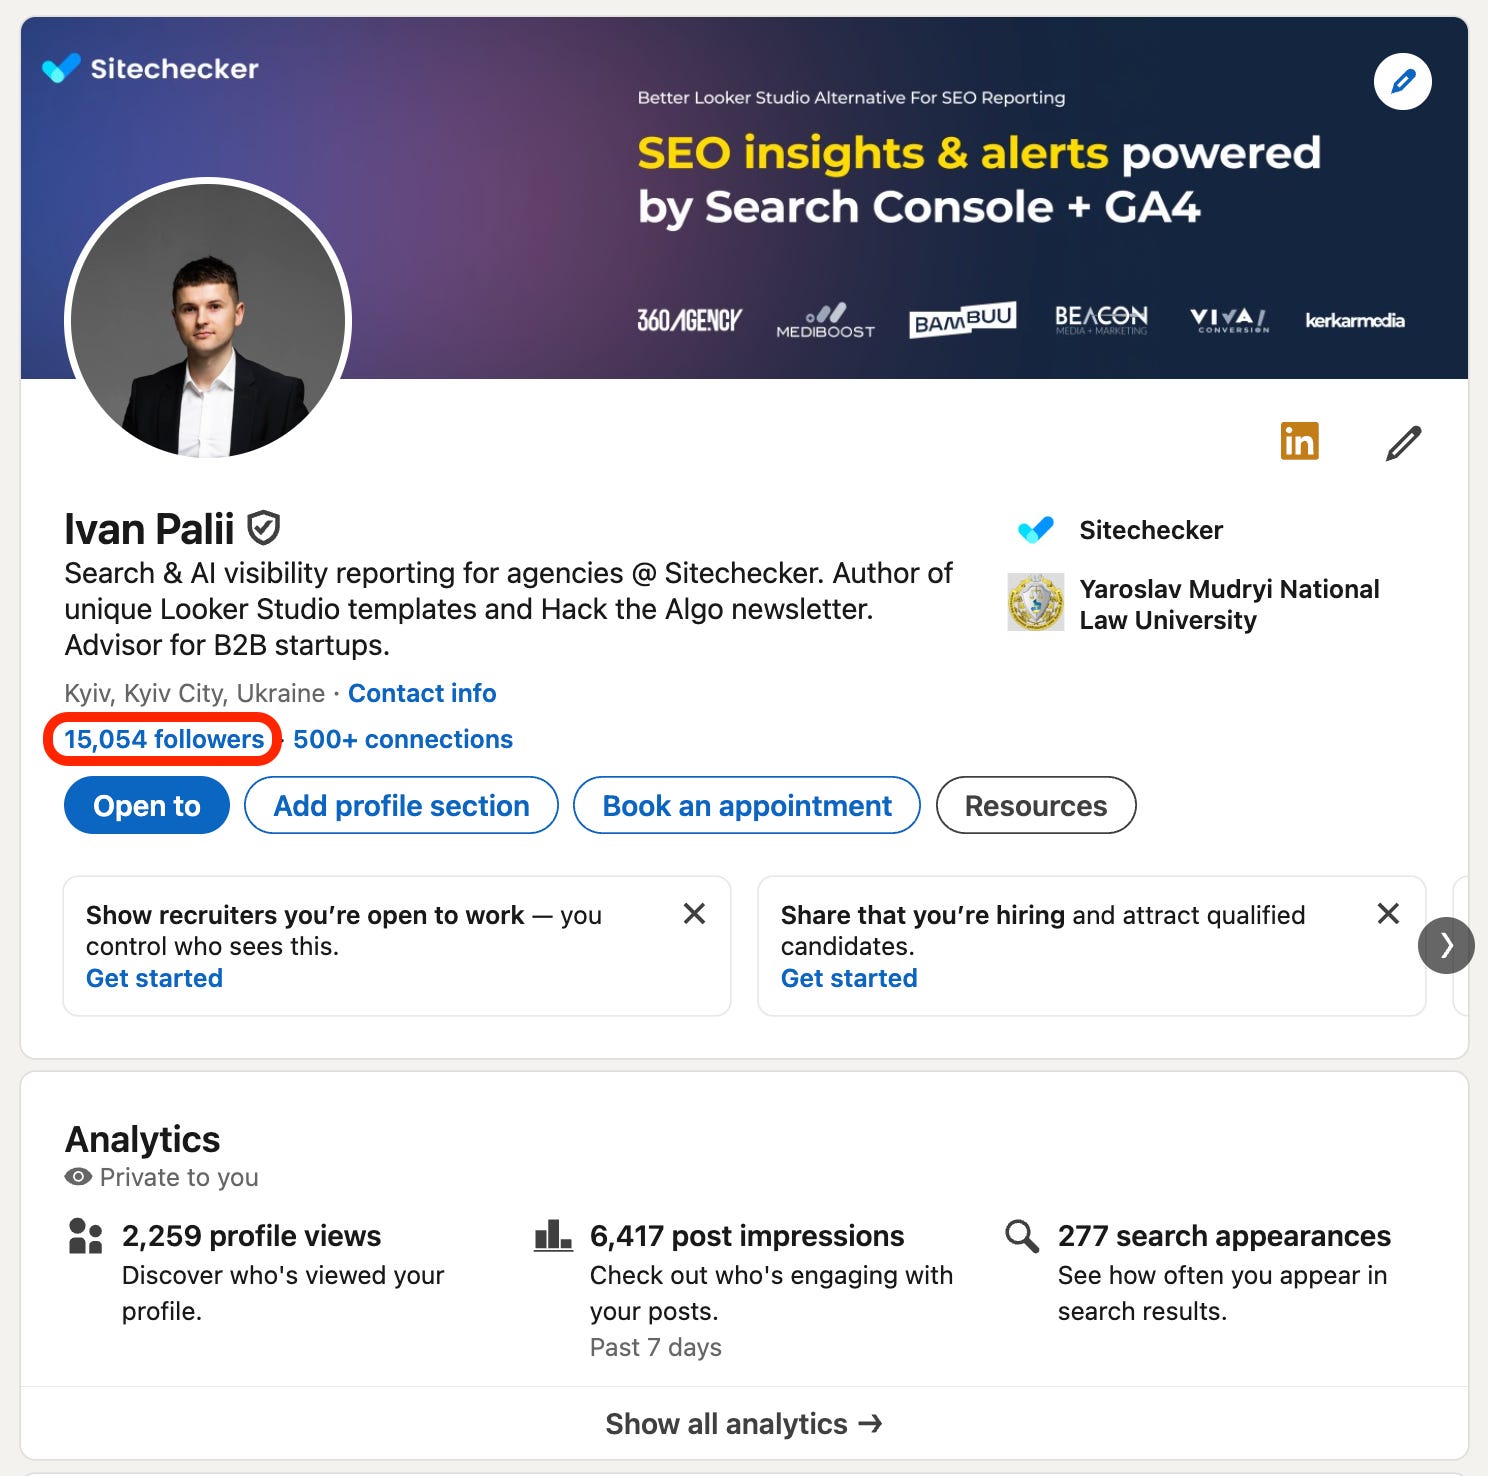Image resolution: width=1488 pixels, height=1476 pixels.
Task: Edit the profile banner image
Action: [x=1402, y=81]
